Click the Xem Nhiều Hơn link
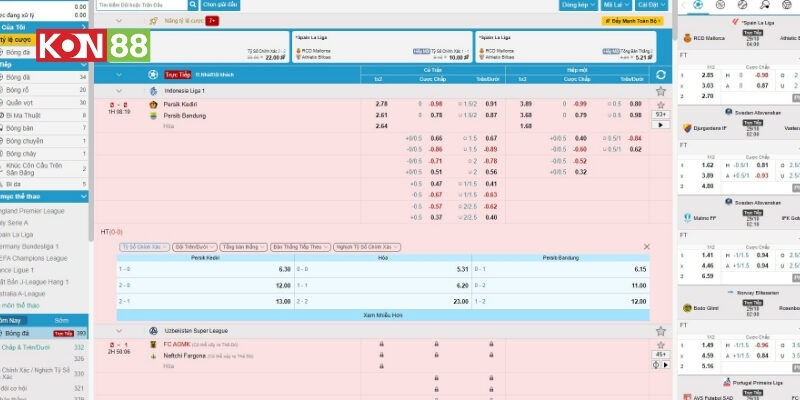The width and height of the screenshot is (800, 400). pos(384,314)
